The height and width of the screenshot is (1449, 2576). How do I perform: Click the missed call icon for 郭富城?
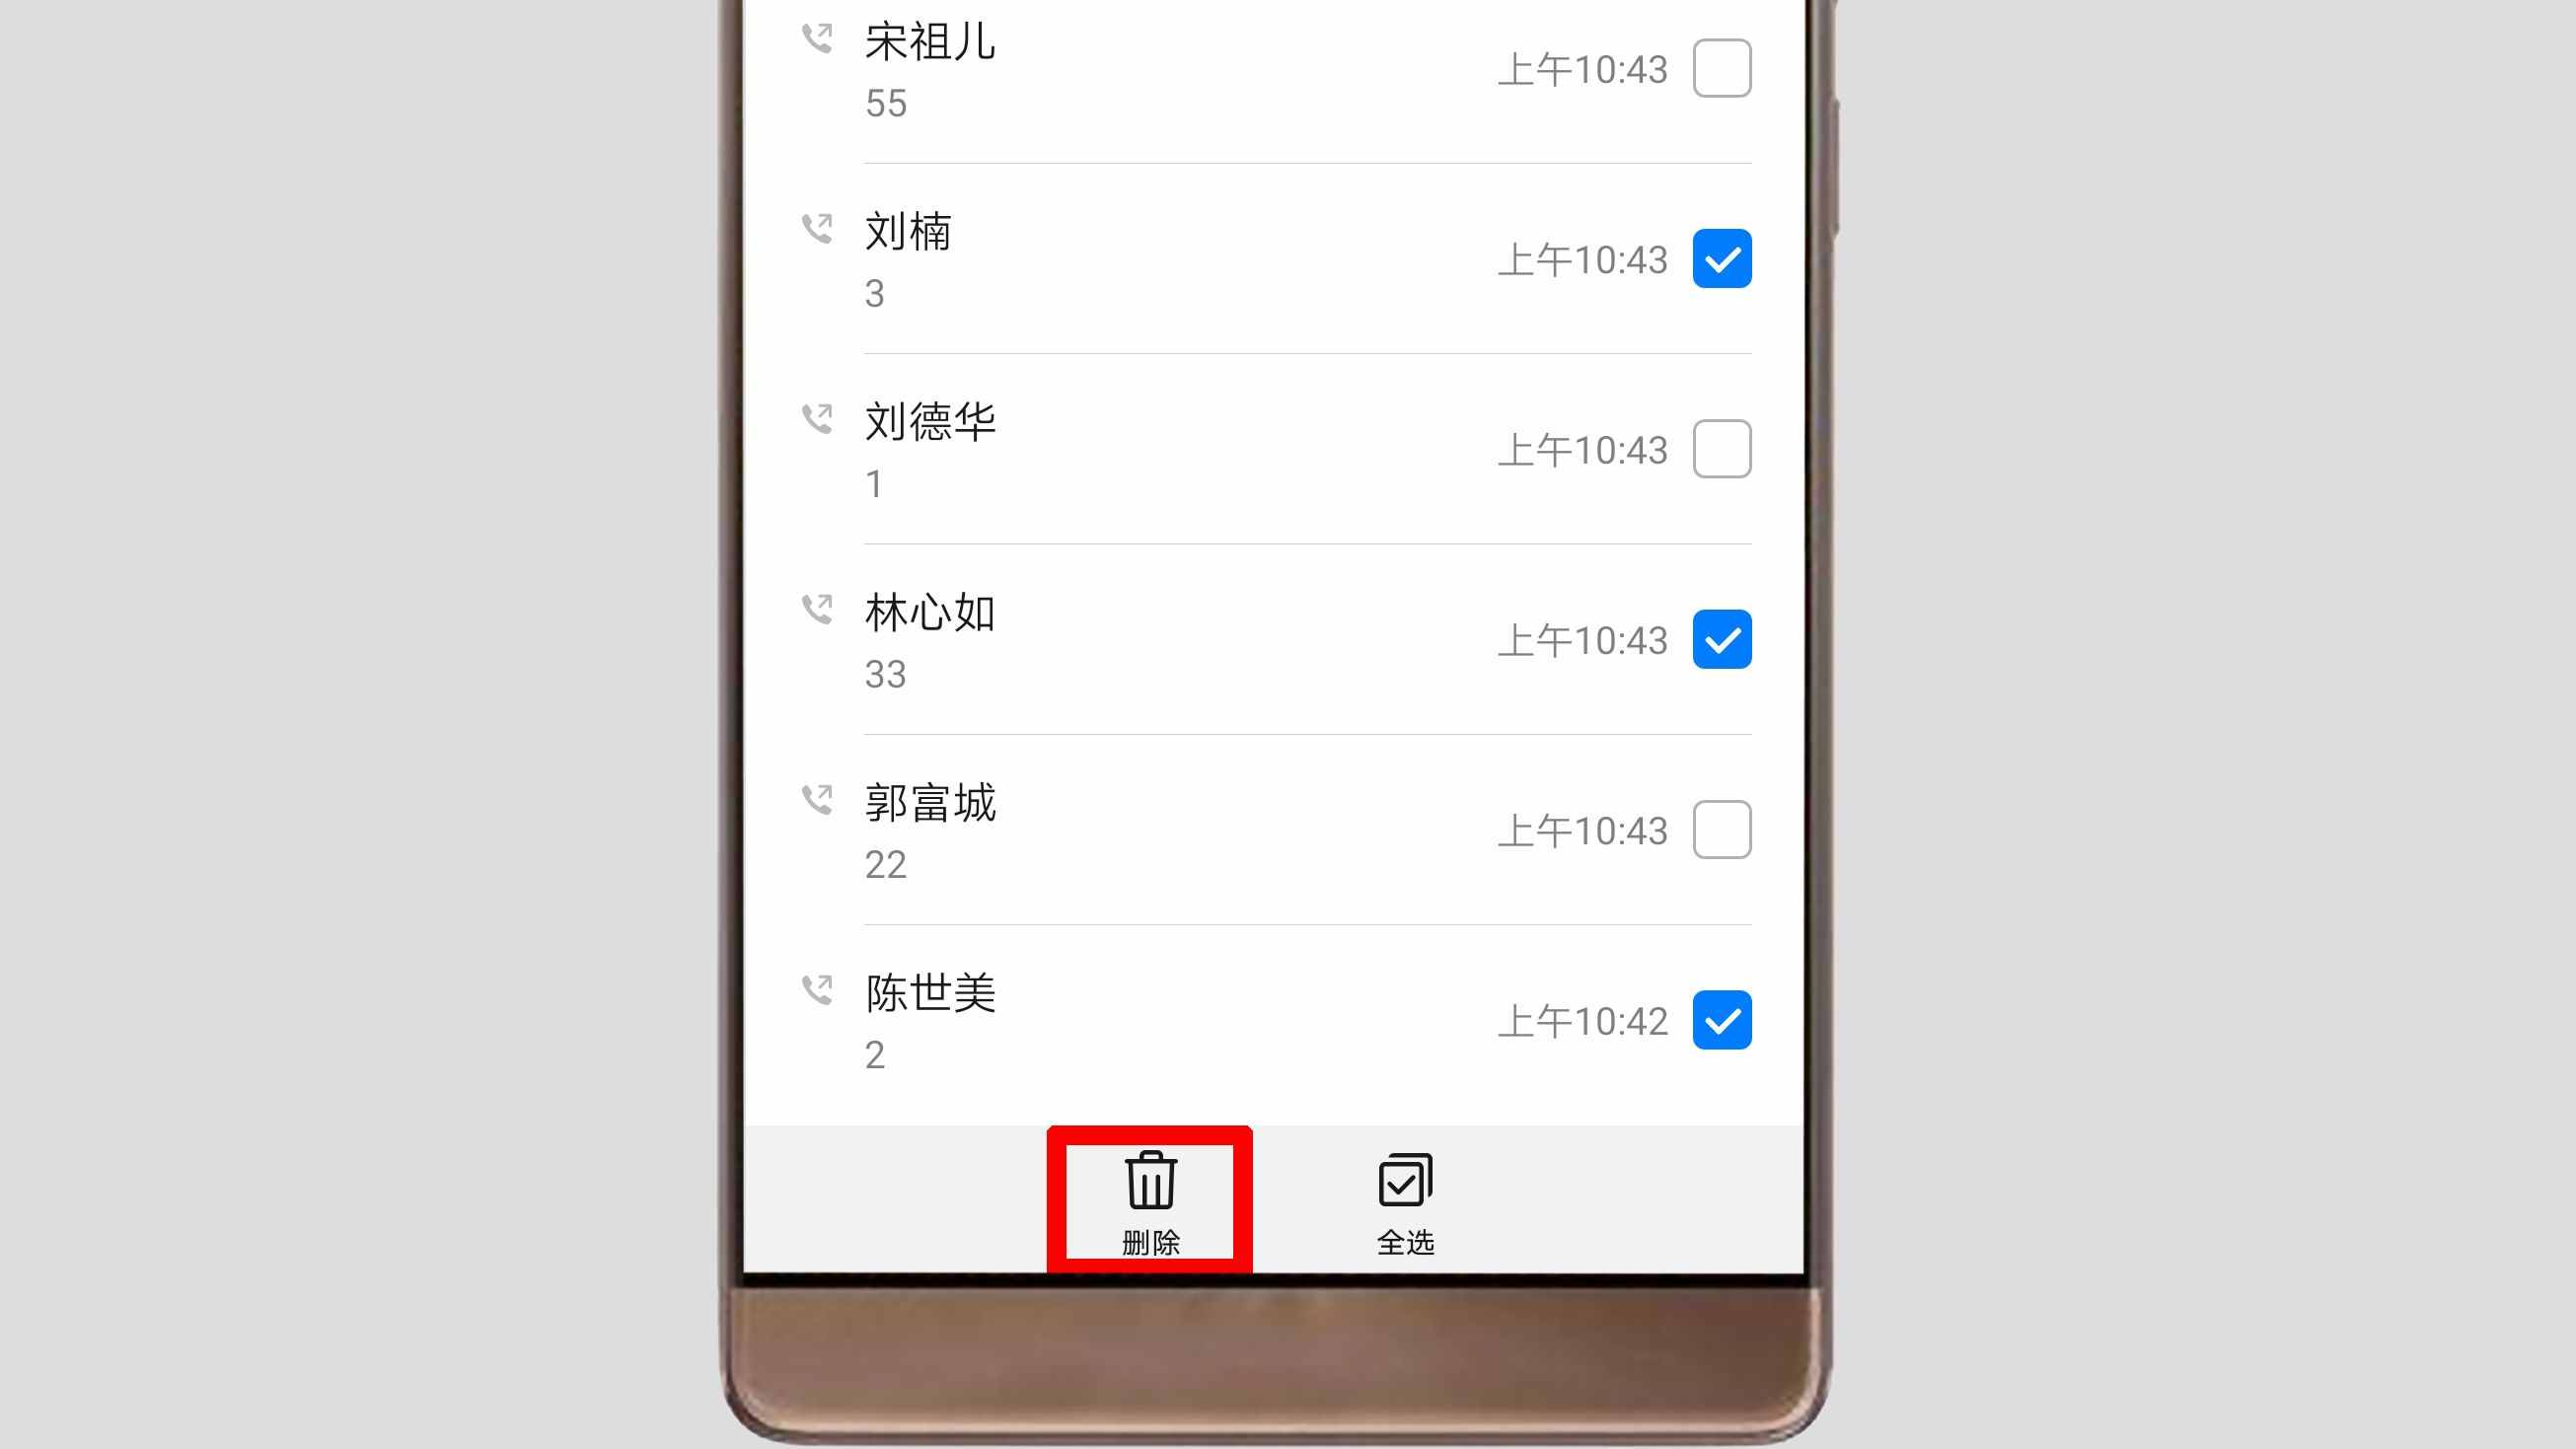pos(817,800)
